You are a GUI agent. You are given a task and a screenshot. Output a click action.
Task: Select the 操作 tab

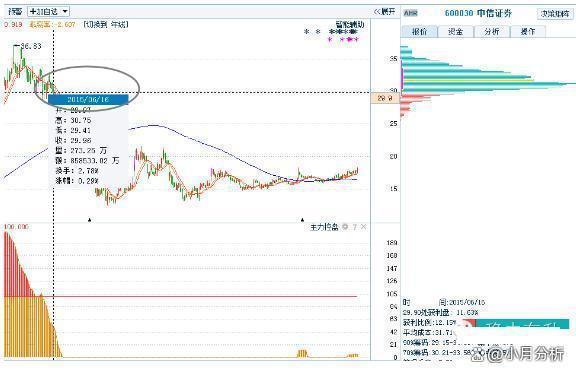pyautogui.click(x=528, y=32)
